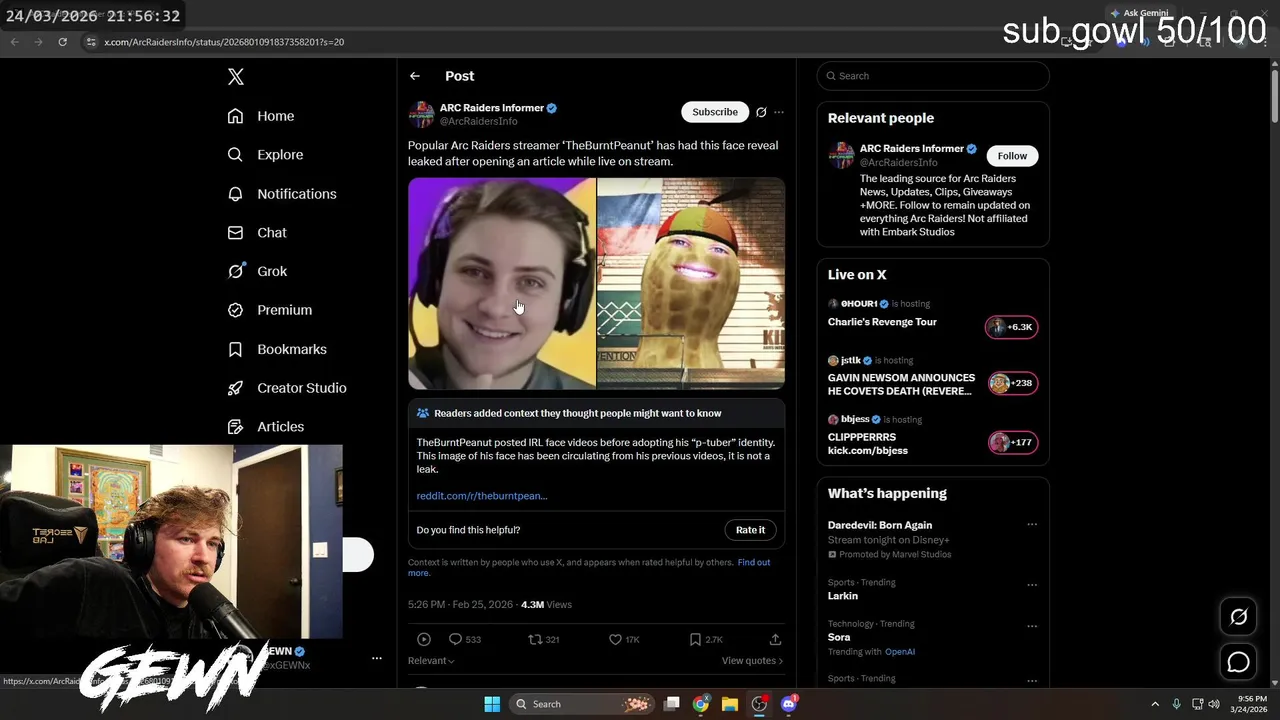This screenshot has width=1280, height=720.
Task: Click the Windows taskbar Search box
Action: pyautogui.click(x=581, y=704)
